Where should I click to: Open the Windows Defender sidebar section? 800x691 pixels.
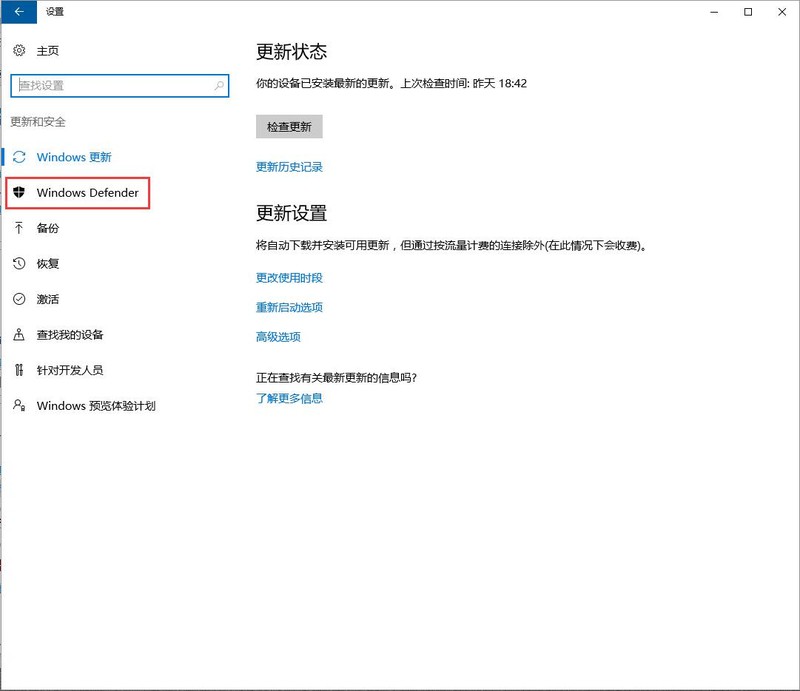(x=88, y=192)
